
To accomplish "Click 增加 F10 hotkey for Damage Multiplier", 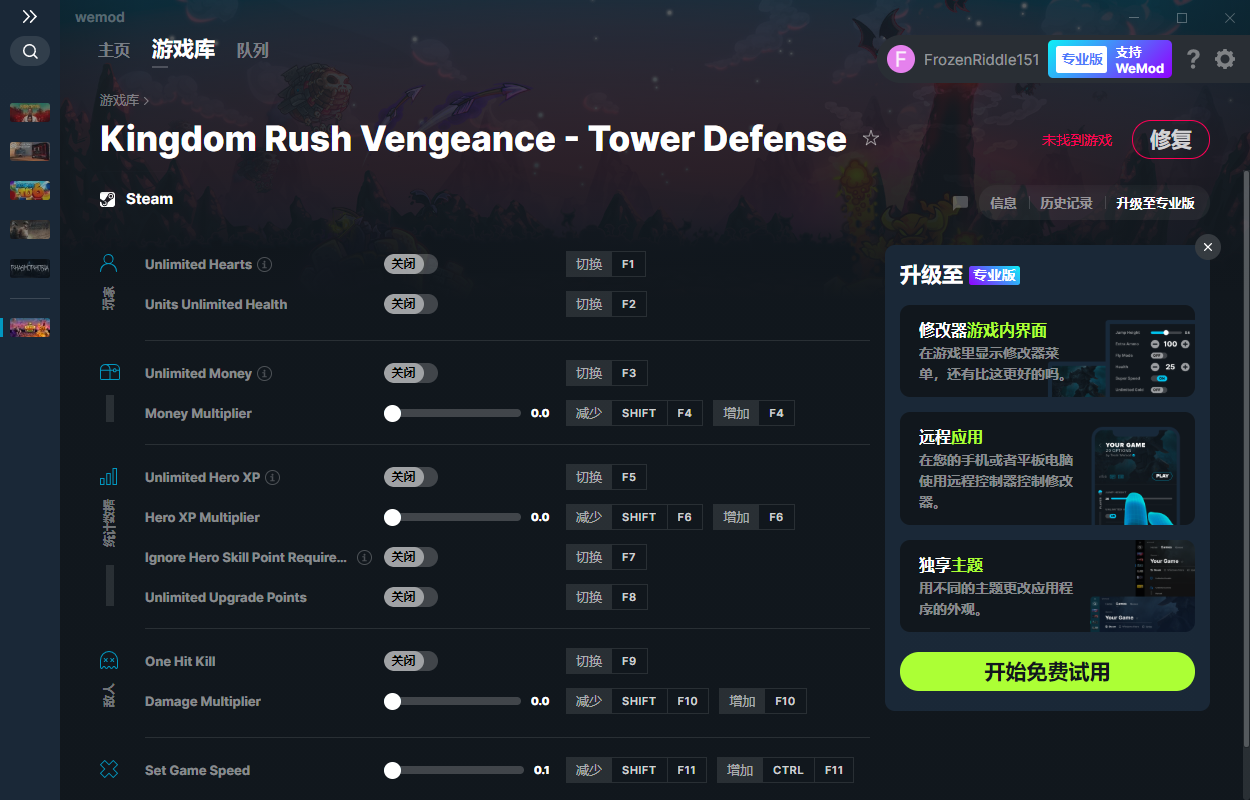I will click(x=762, y=701).
